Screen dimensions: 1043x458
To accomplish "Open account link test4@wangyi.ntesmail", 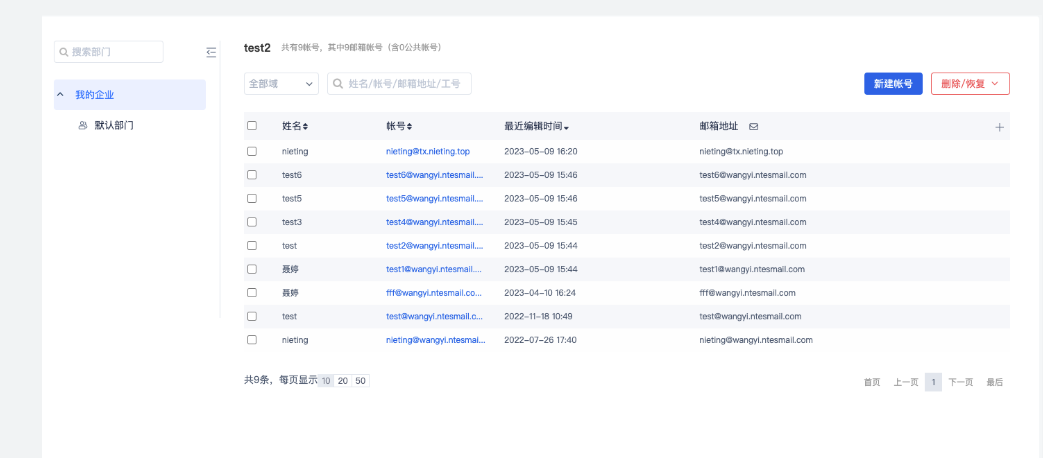I will click(434, 222).
